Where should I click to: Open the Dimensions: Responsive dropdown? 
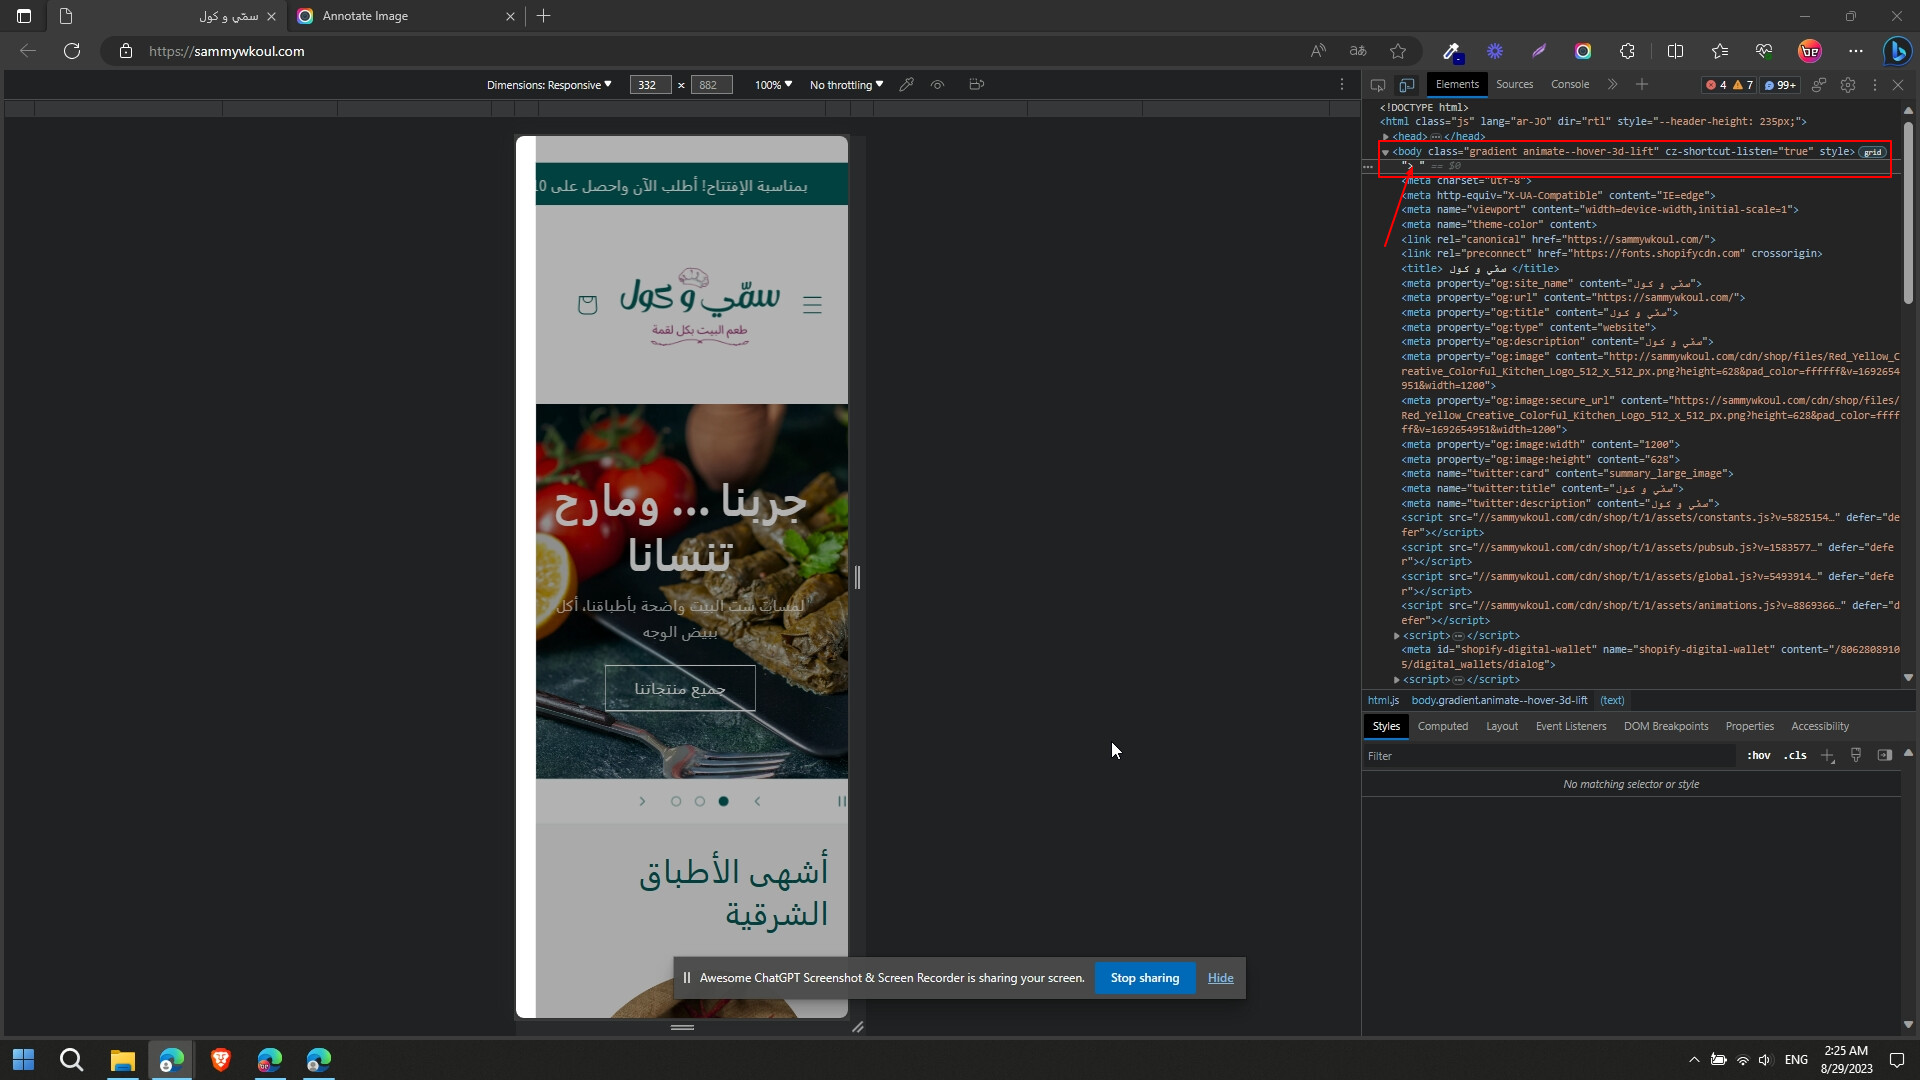pos(549,85)
